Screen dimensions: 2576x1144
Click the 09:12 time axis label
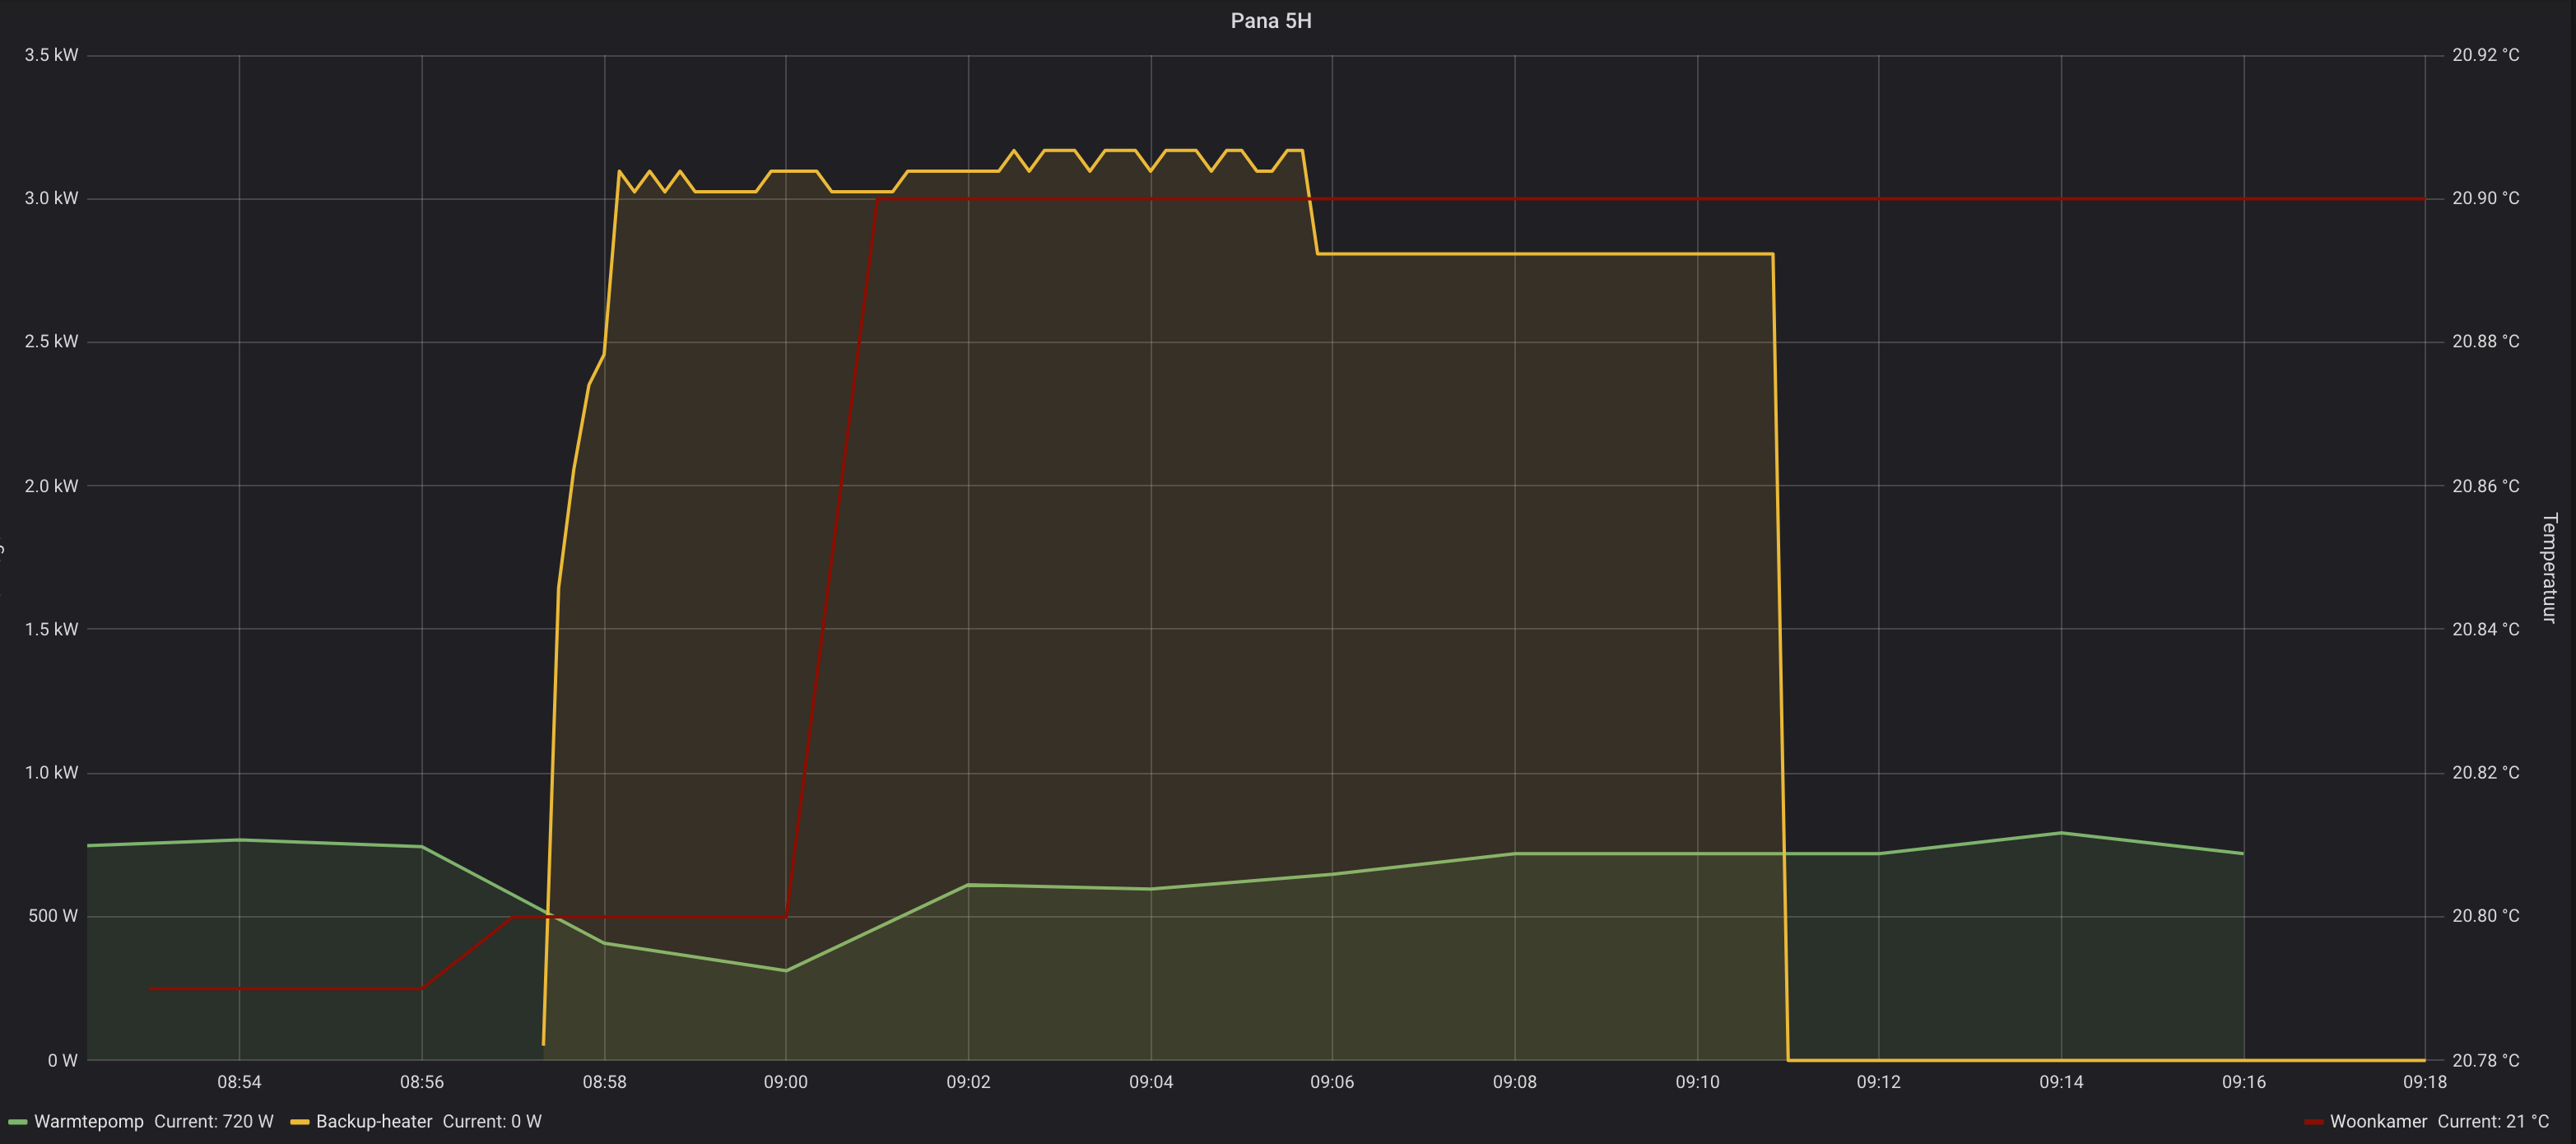(x=1878, y=1082)
